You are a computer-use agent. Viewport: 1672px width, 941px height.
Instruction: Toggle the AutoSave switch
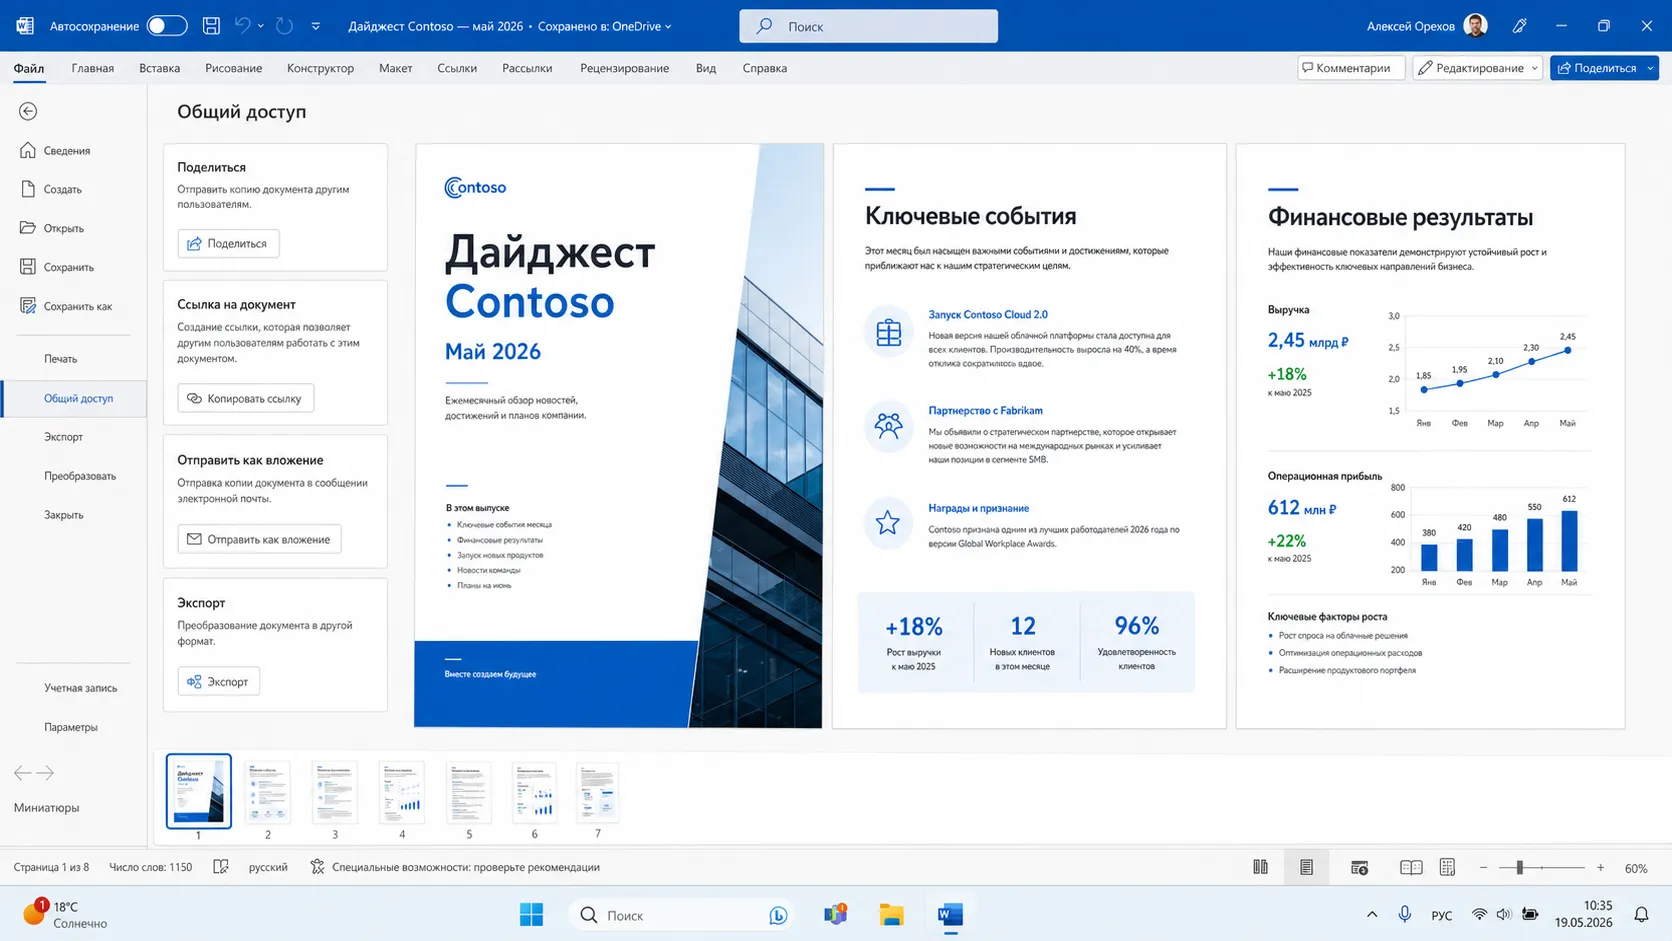pyautogui.click(x=167, y=26)
